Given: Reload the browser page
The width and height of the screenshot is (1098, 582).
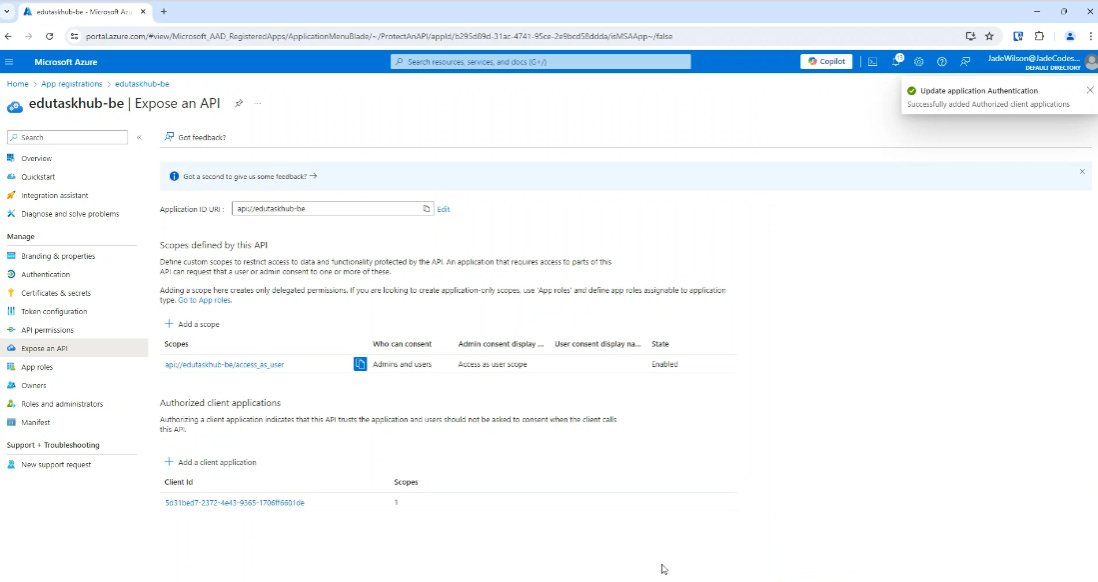Looking at the screenshot, I should [49, 36].
